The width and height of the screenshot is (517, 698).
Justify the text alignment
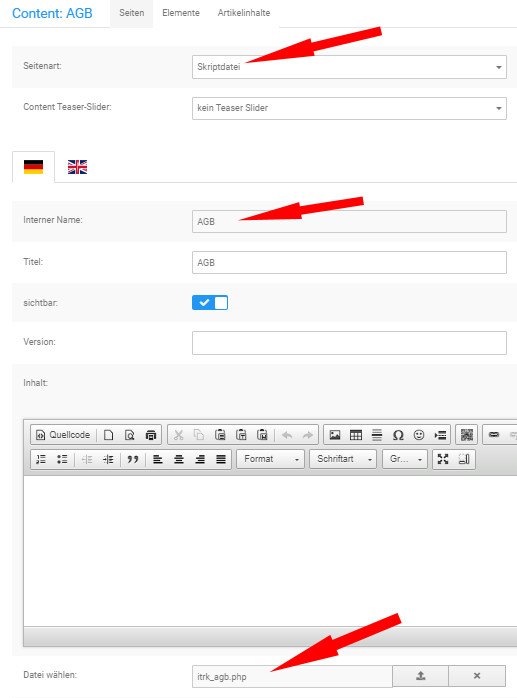(x=221, y=459)
